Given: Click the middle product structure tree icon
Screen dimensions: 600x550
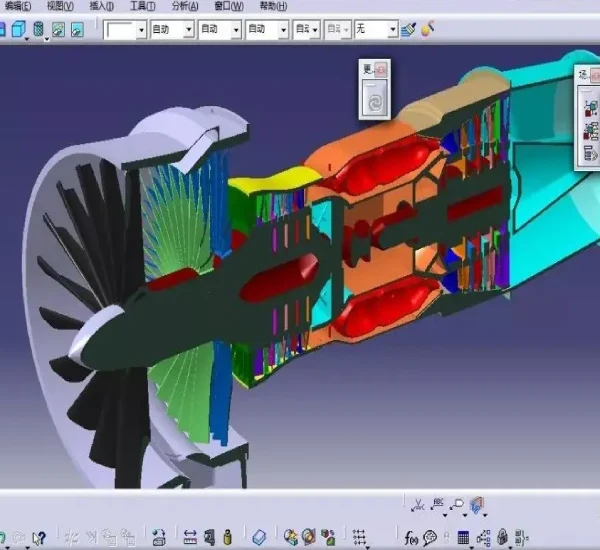Looking at the screenshot, I should pos(592,131).
